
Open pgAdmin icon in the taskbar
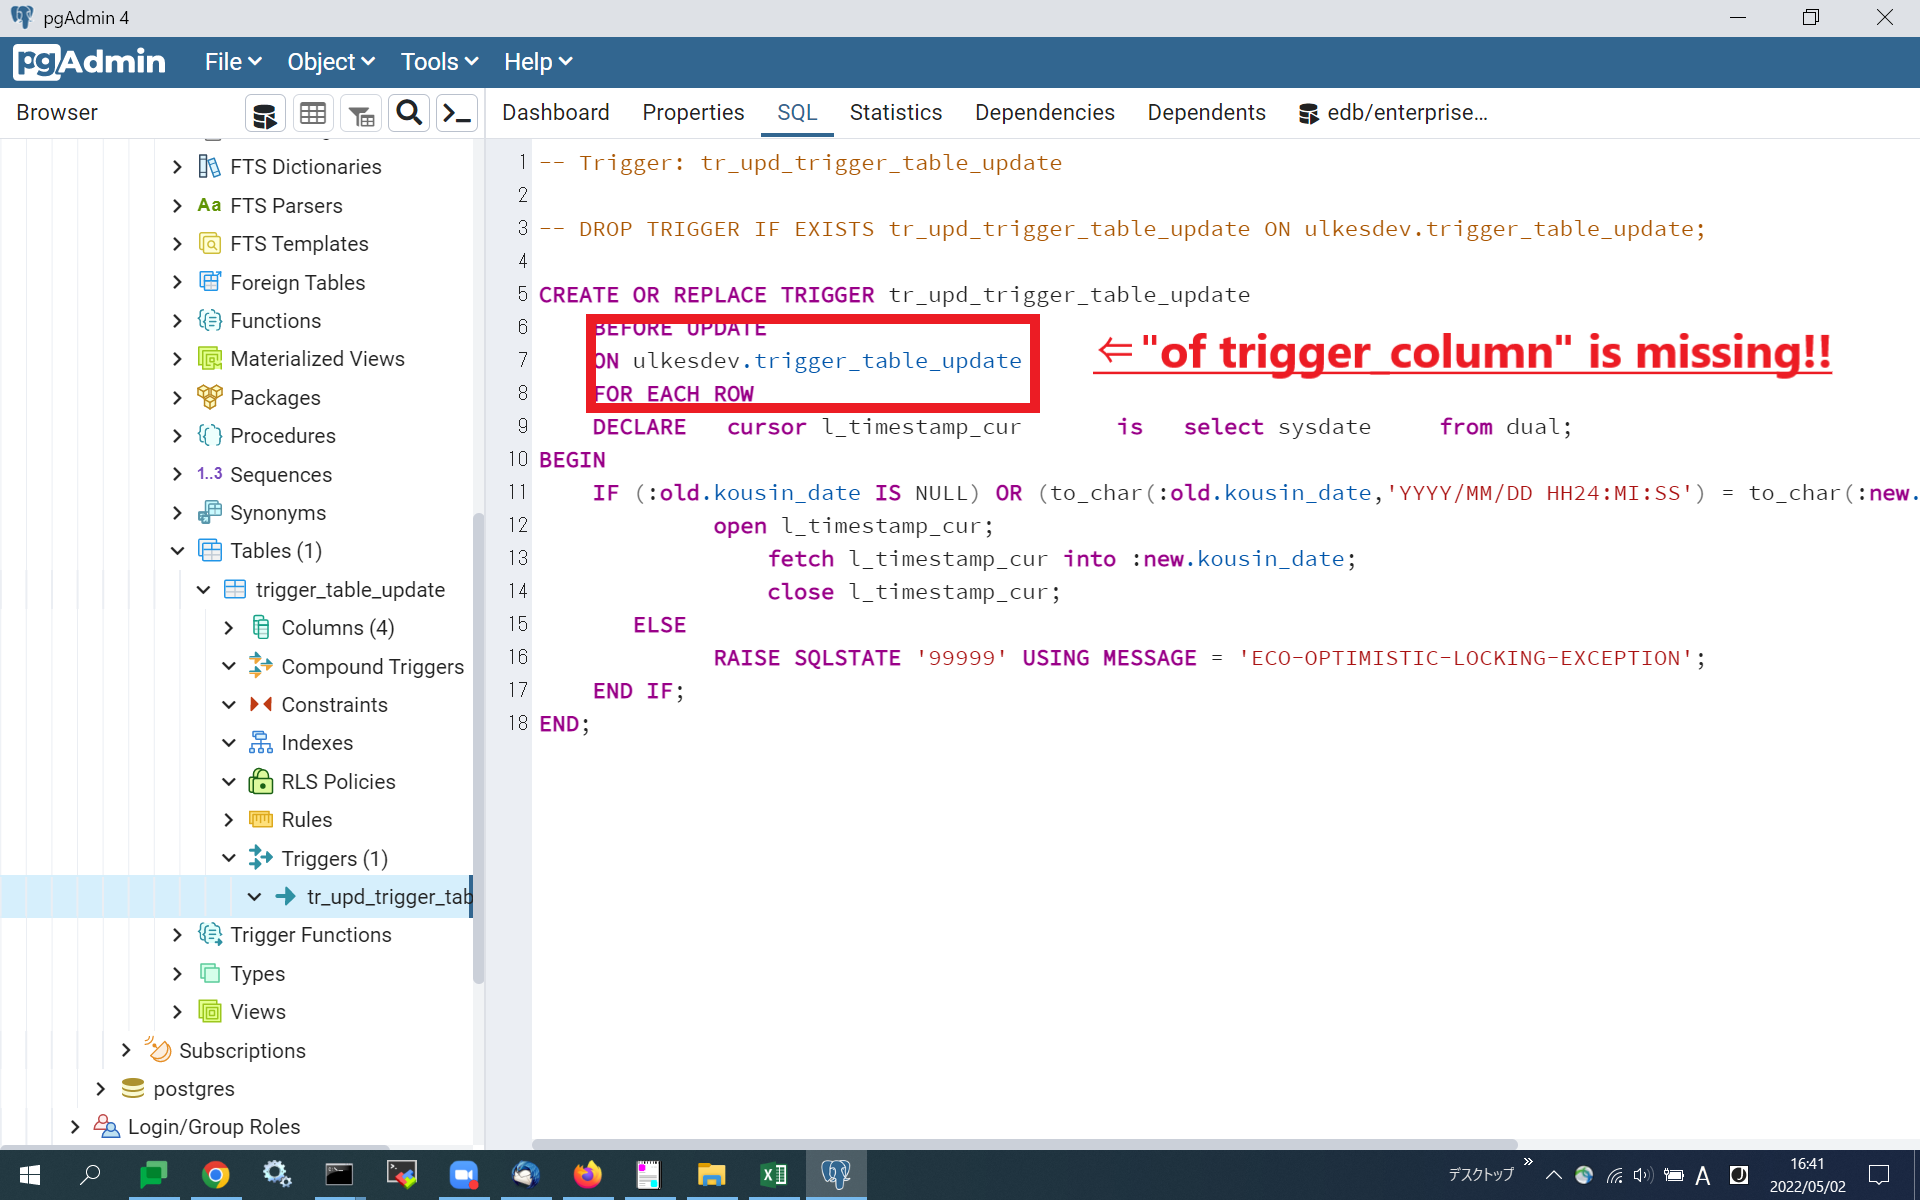tap(836, 1174)
